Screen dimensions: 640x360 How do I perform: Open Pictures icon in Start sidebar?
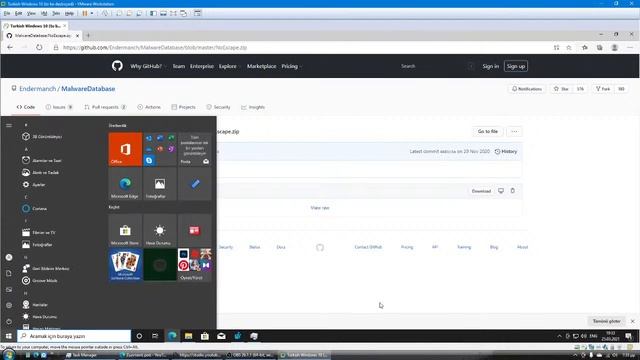[9, 289]
